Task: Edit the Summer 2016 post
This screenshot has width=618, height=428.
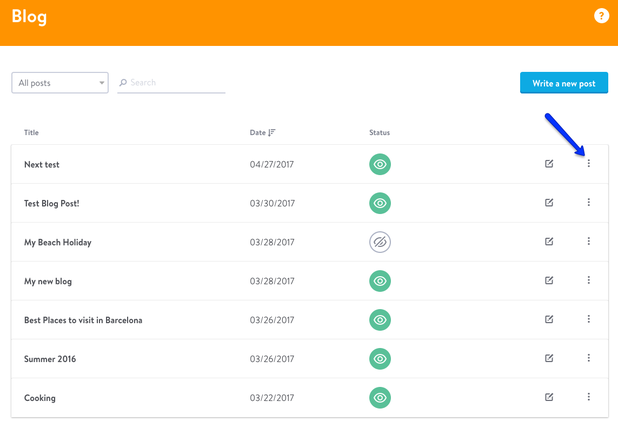Action: pyautogui.click(x=549, y=358)
